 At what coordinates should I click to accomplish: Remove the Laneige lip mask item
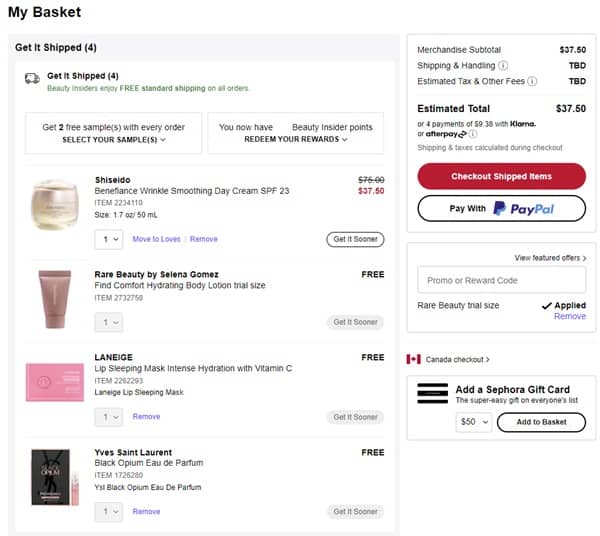coord(146,416)
